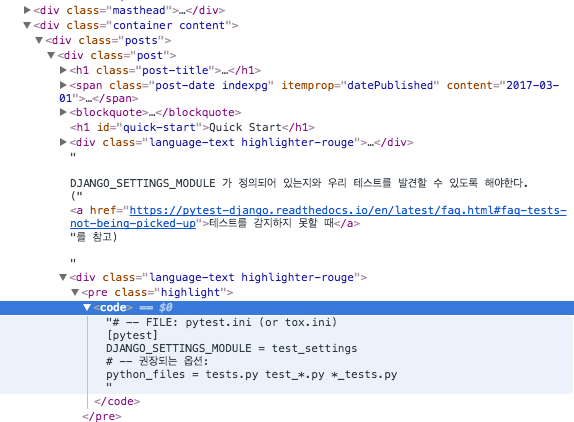Click '테스트를 감지하지 못할 때' link text
The height and width of the screenshot is (422, 574).
tap(271, 223)
